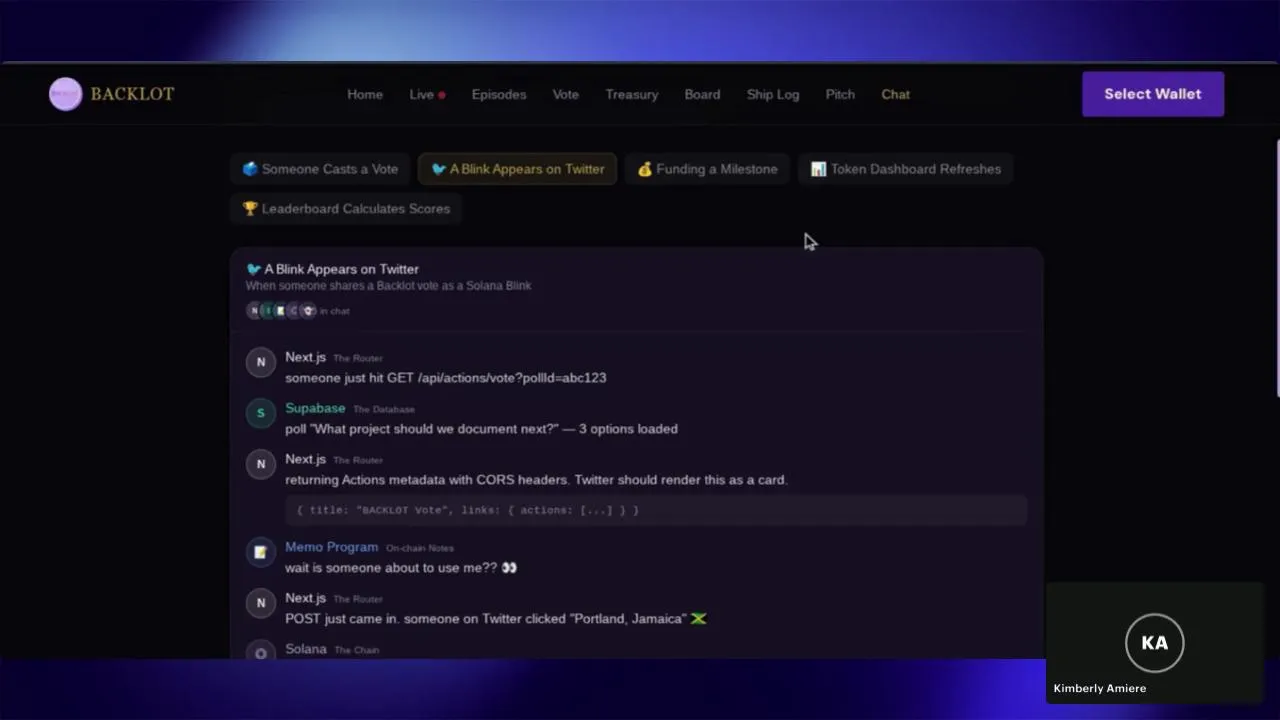Click the message 'wait is someone about to use me??'
The width and height of the screenshot is (1280, 720).
click(401, 568)
